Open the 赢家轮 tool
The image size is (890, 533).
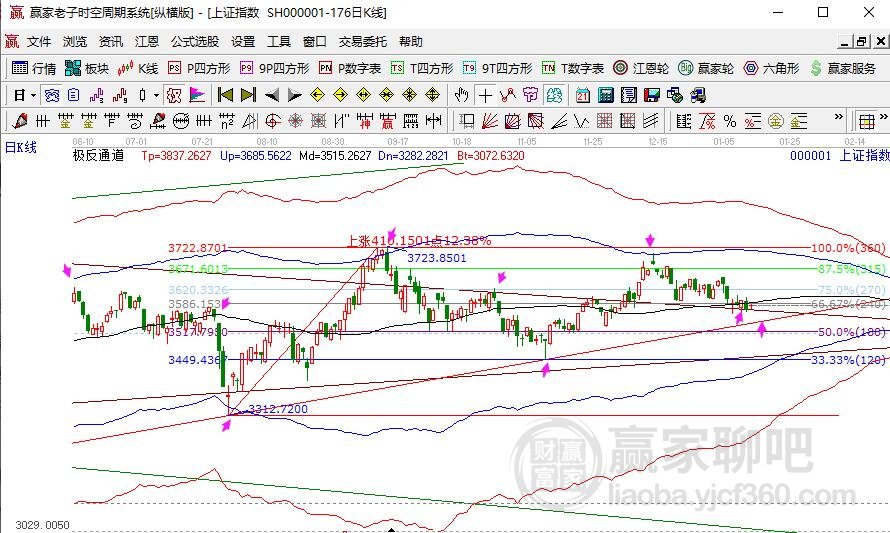tap(706, 68)
